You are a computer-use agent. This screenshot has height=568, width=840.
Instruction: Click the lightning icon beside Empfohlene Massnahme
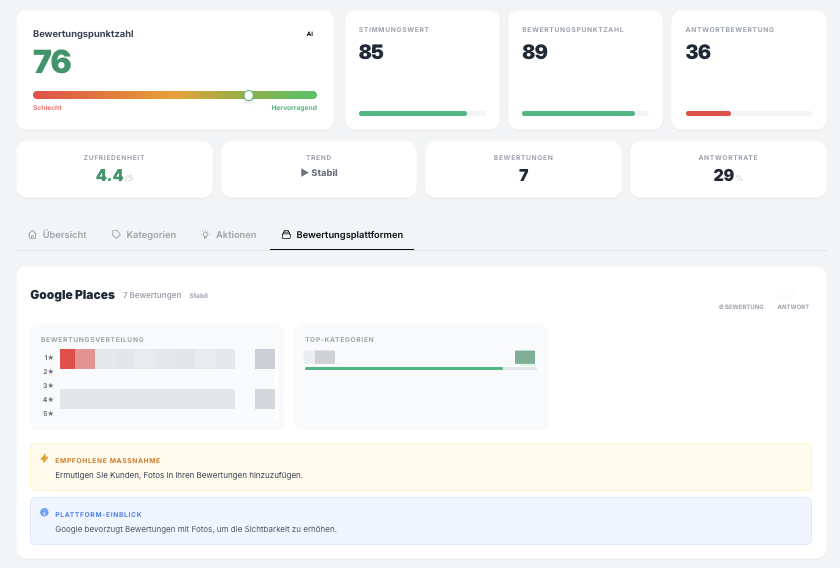click(x=44, y=459)
